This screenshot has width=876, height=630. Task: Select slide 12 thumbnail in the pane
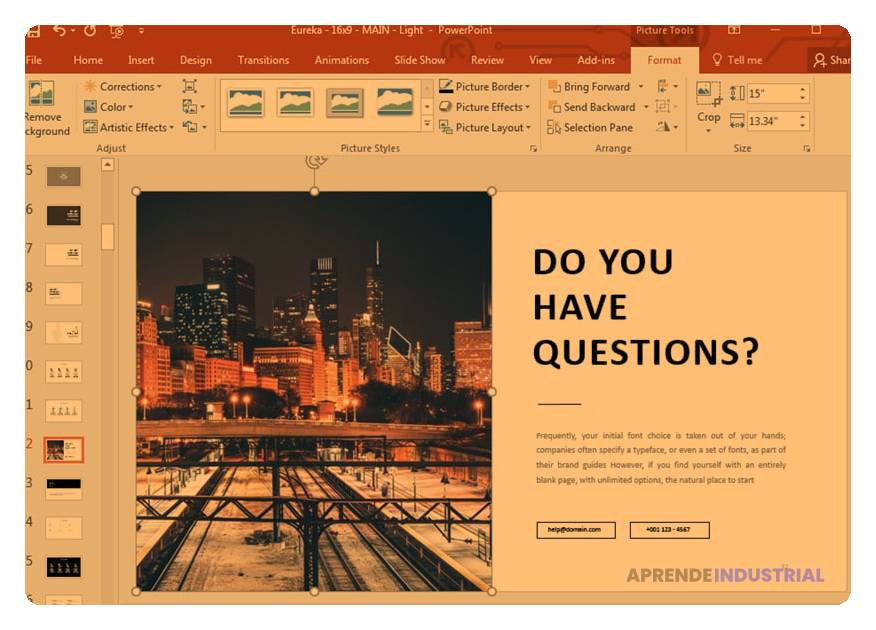click(64, 450)
